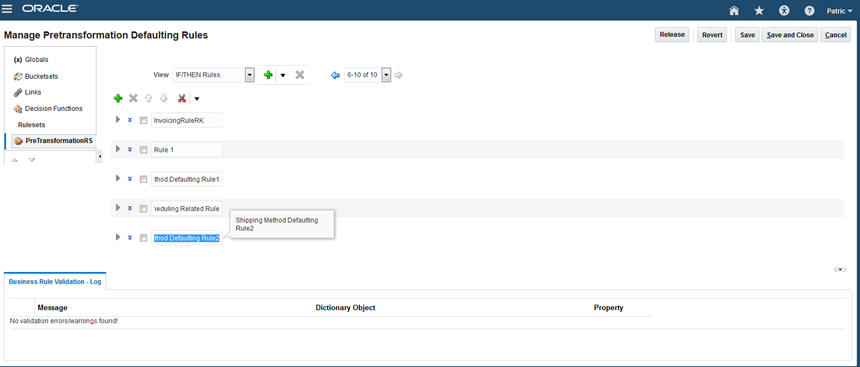Screen dimensions: 860x367
Task: Go to previous rules page arrow
Action: click(x=335, y=75)
